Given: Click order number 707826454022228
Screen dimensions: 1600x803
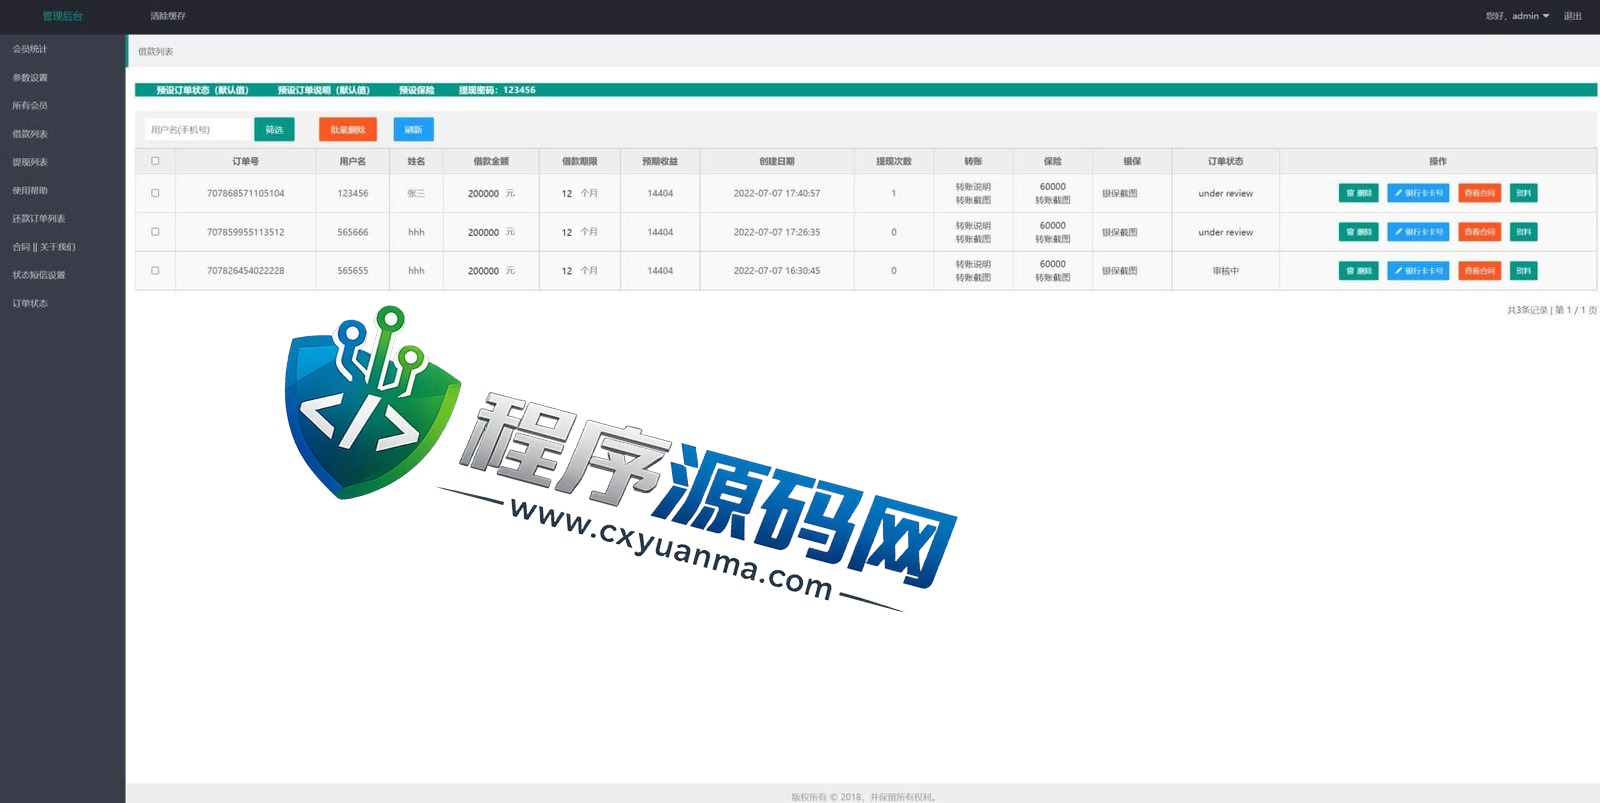Looking at the screenshot, I should point(246,271).
